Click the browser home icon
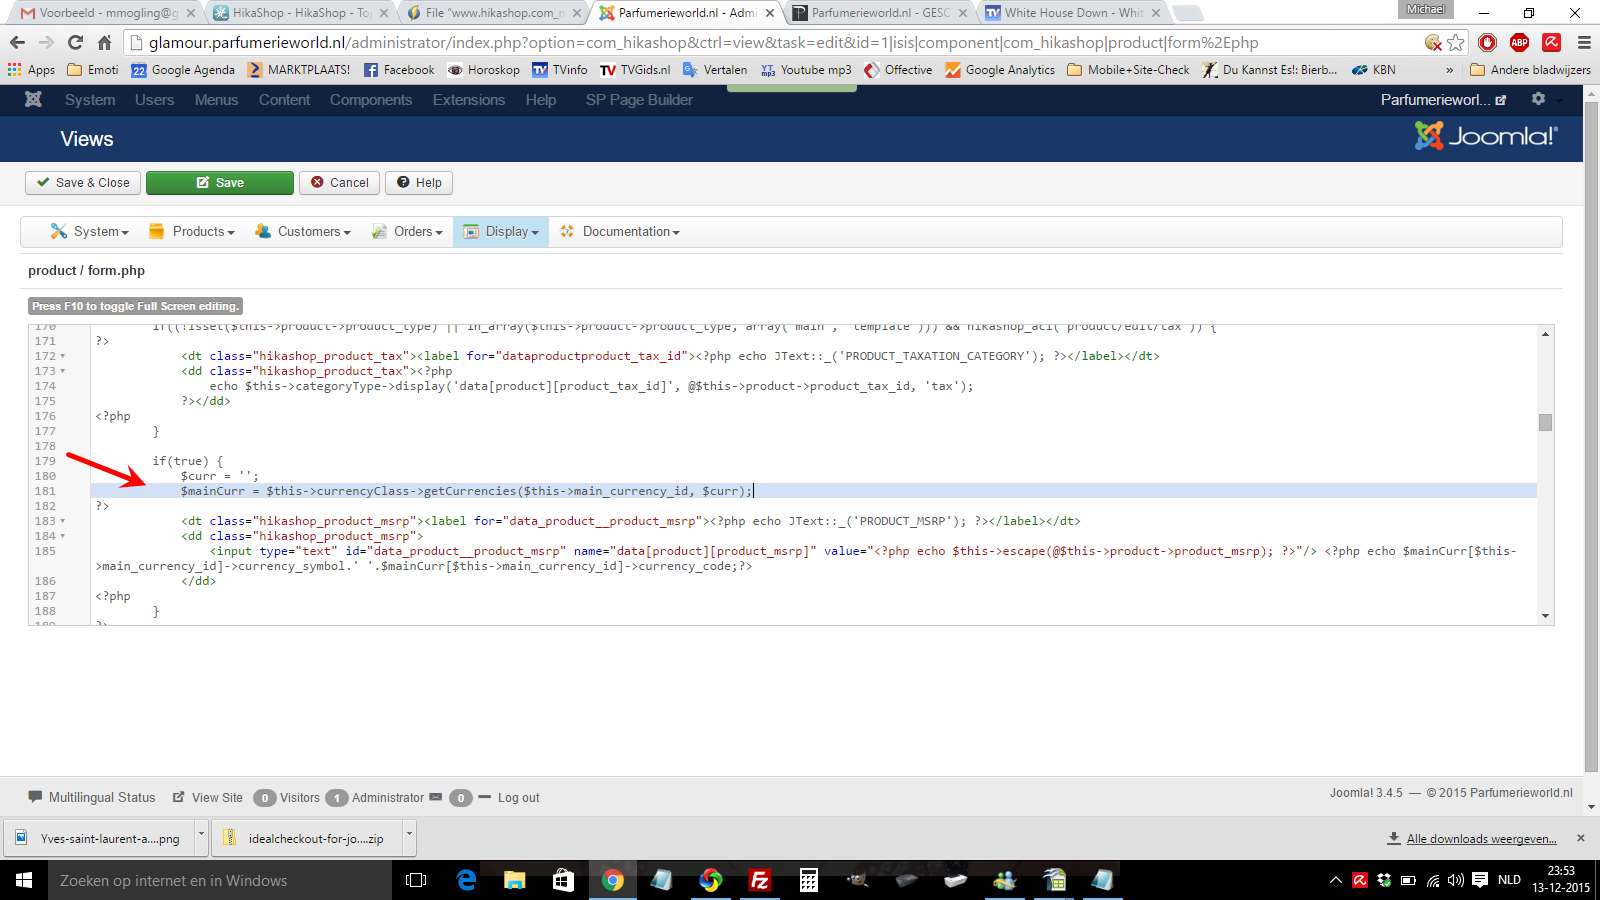Image resolution: width=1600 pixels, height=900 pixels. pyautogui.click(x=105, y=42)
